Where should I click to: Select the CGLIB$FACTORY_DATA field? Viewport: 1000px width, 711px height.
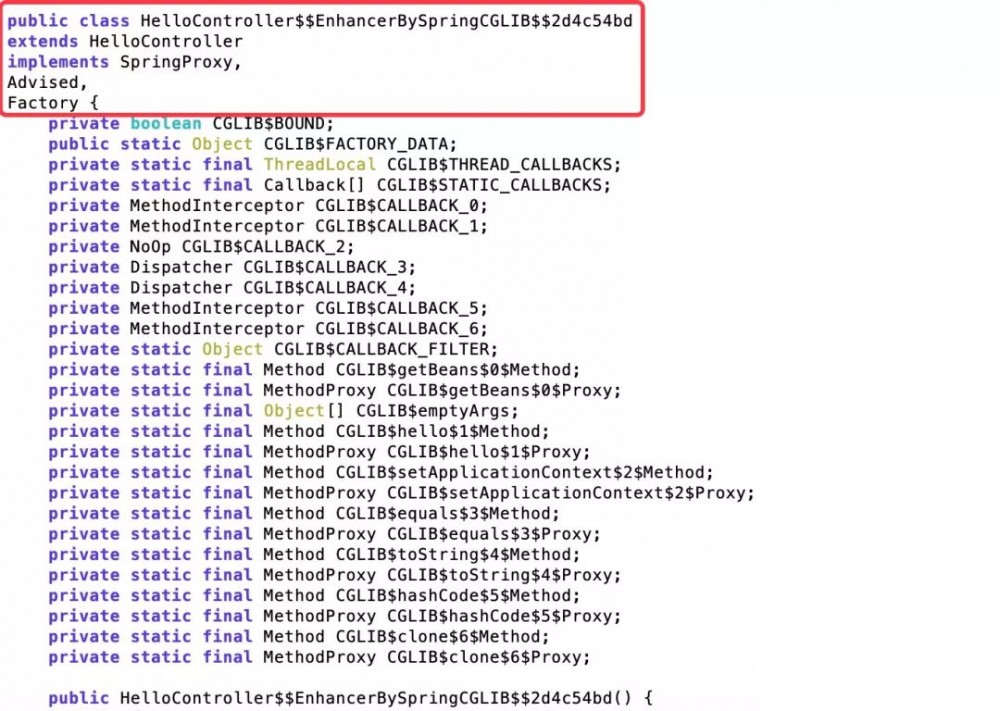point(253,144)
